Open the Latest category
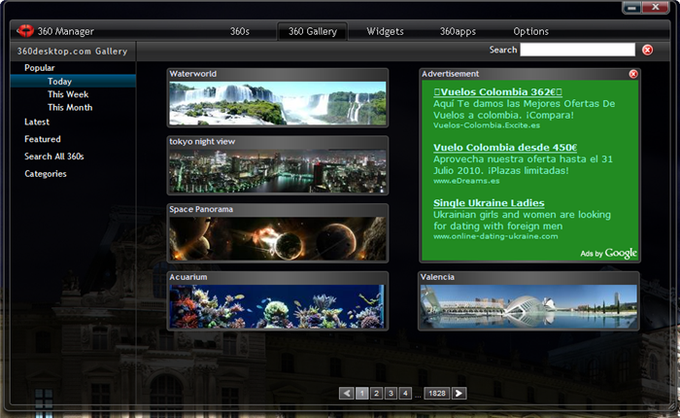 (37, 122)
